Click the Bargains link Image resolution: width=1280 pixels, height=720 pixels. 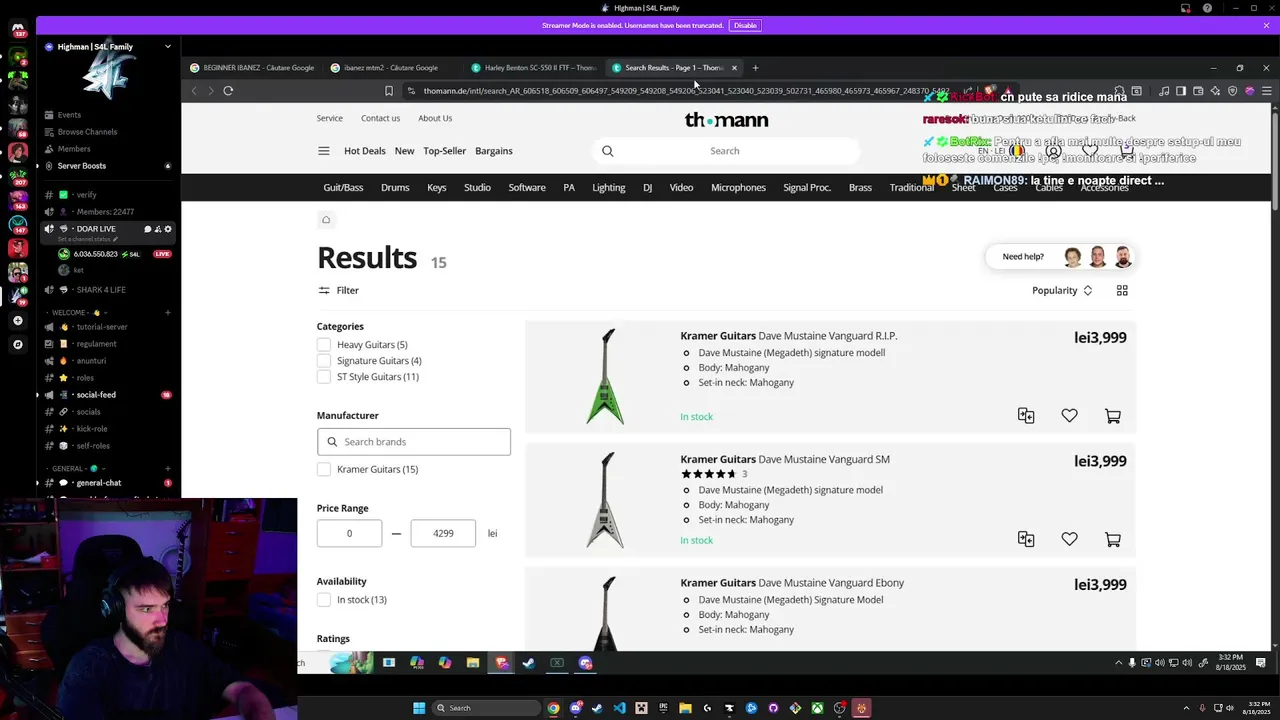pos(494,151)
